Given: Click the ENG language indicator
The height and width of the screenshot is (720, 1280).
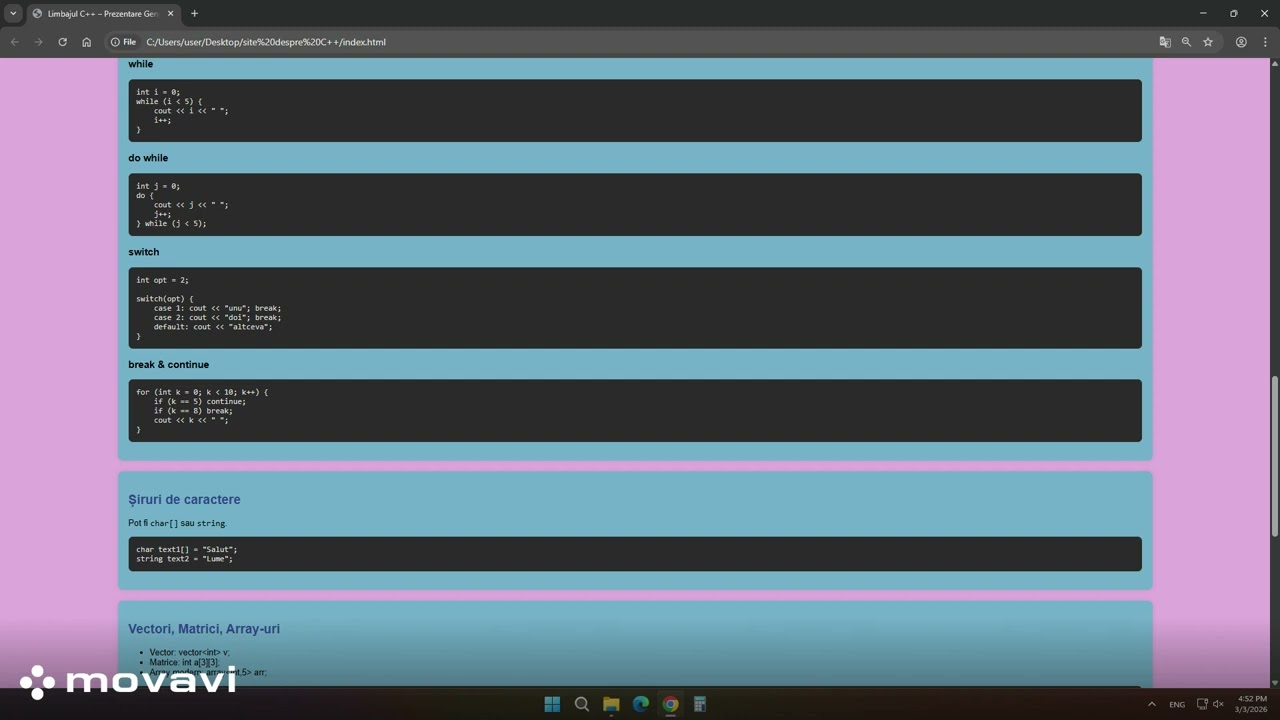Looking at the screenshot, I should coord(1177,704).
